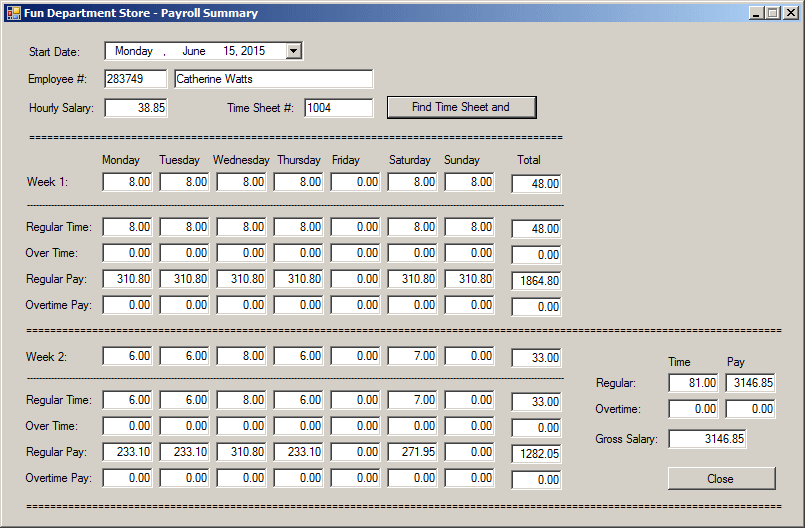Click the Week 2 Monday hours field

[127, 356]
